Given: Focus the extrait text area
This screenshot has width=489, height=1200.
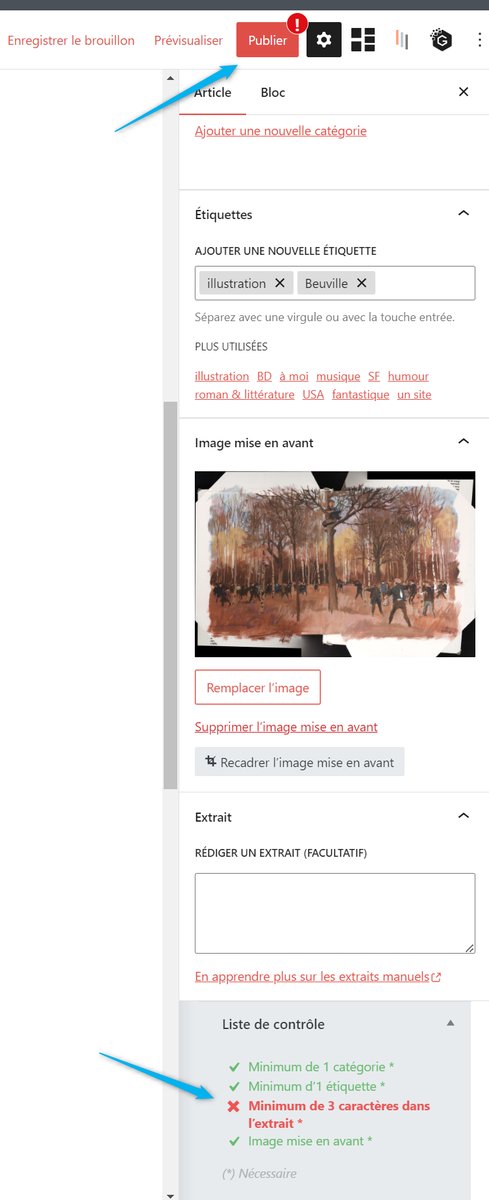Looking at the screenshot, I should tap(335, 913).
